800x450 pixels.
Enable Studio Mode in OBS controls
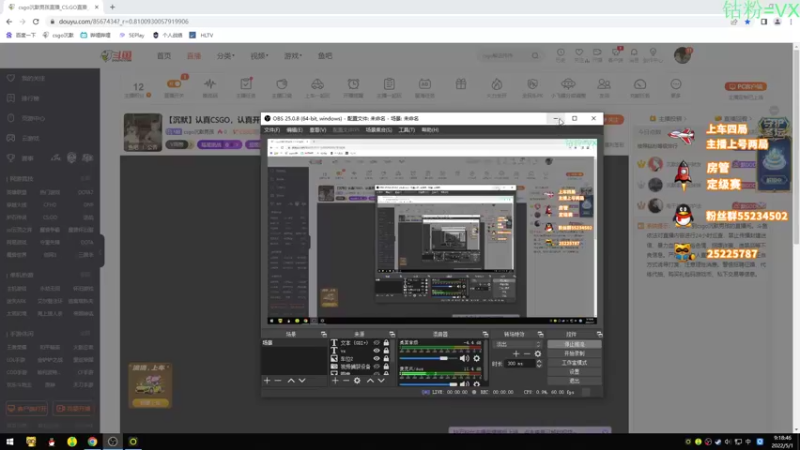coord(574,363)
